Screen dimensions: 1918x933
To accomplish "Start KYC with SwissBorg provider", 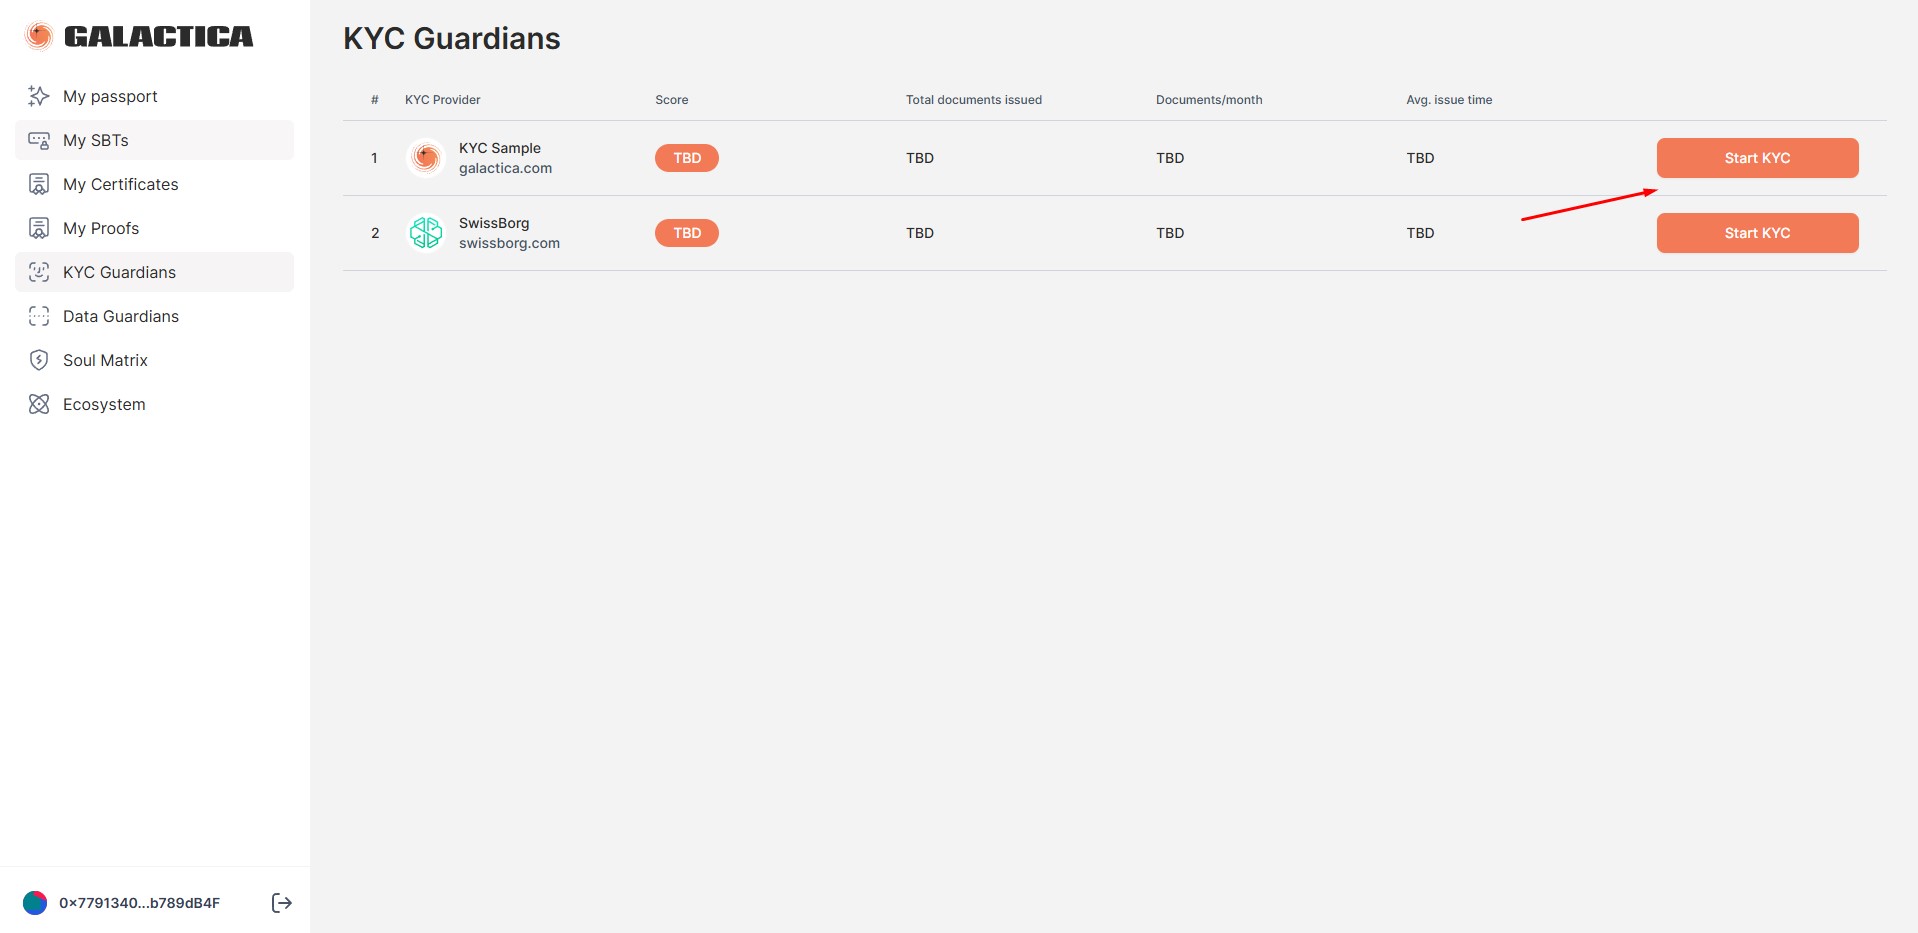I will coord(1757,233).
